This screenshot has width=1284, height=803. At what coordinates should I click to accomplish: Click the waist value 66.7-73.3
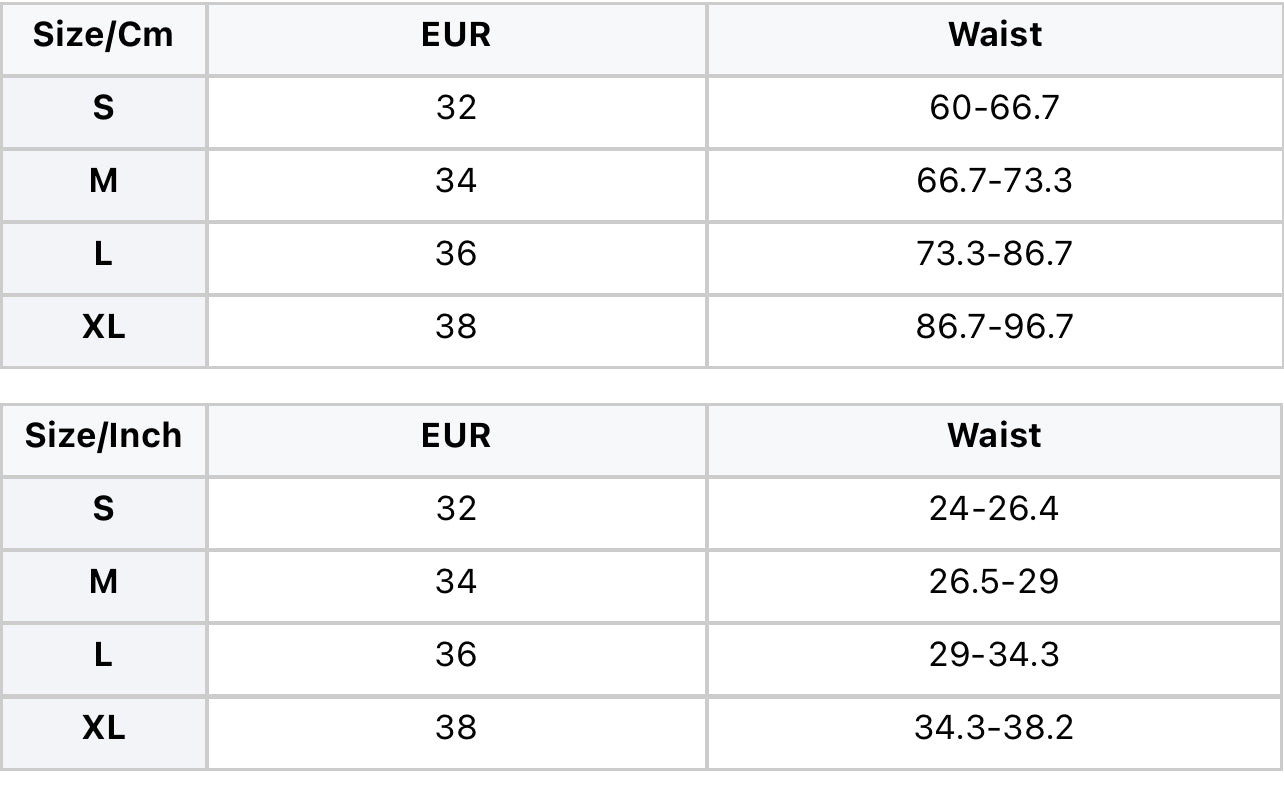coord(995,181)
